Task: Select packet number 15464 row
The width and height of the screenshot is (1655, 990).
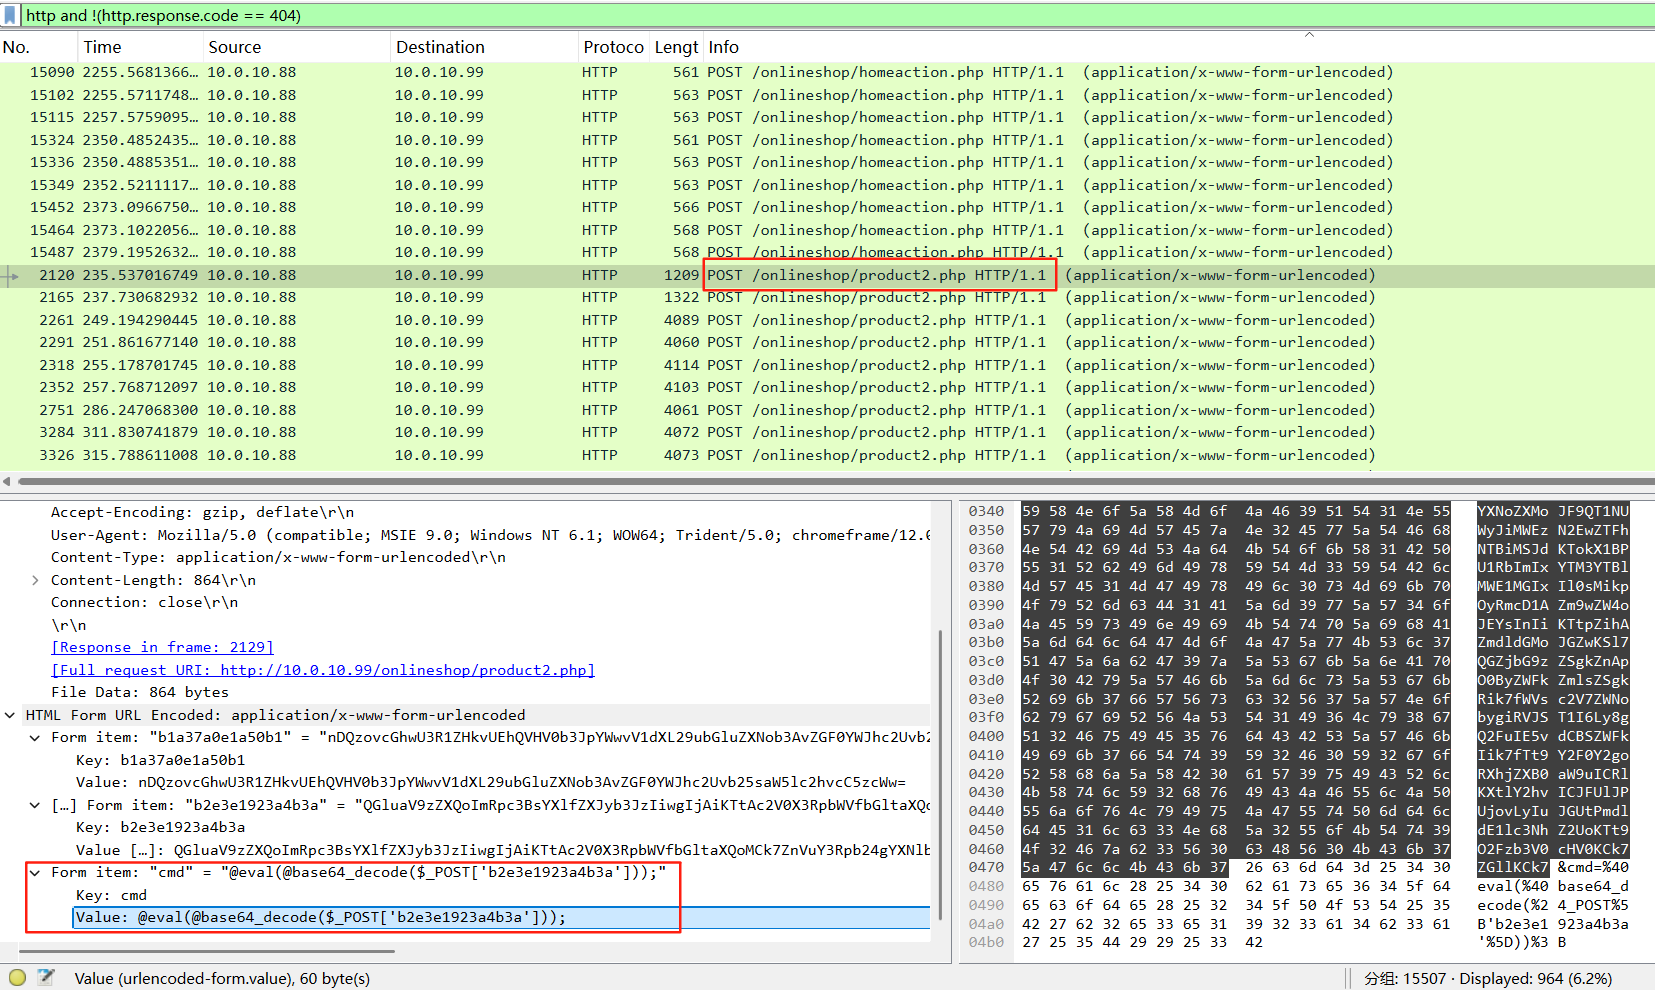Action: [827, 230]
